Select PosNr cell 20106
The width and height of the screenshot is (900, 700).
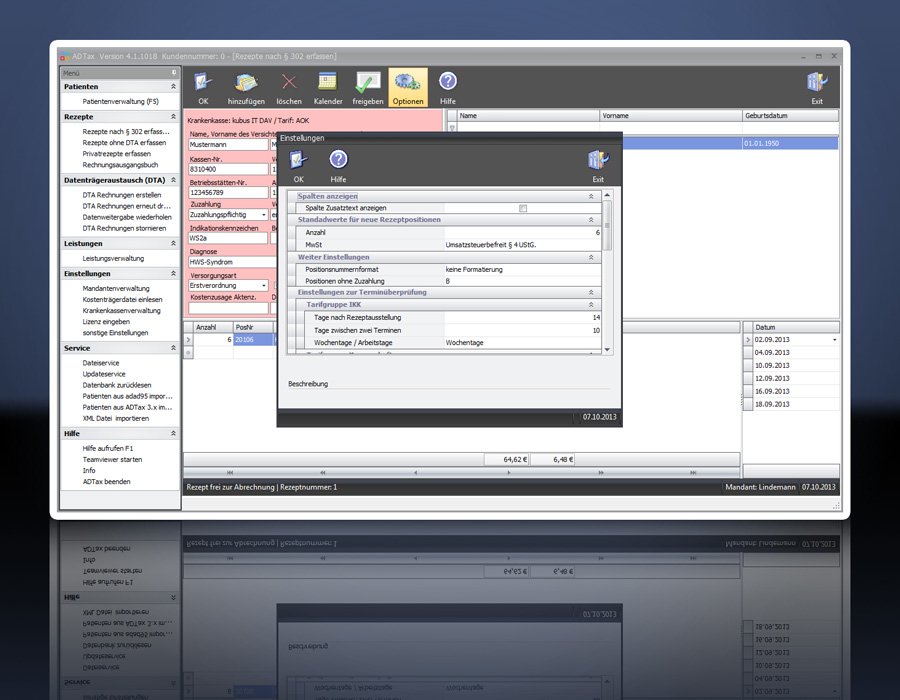coord(254,340)
